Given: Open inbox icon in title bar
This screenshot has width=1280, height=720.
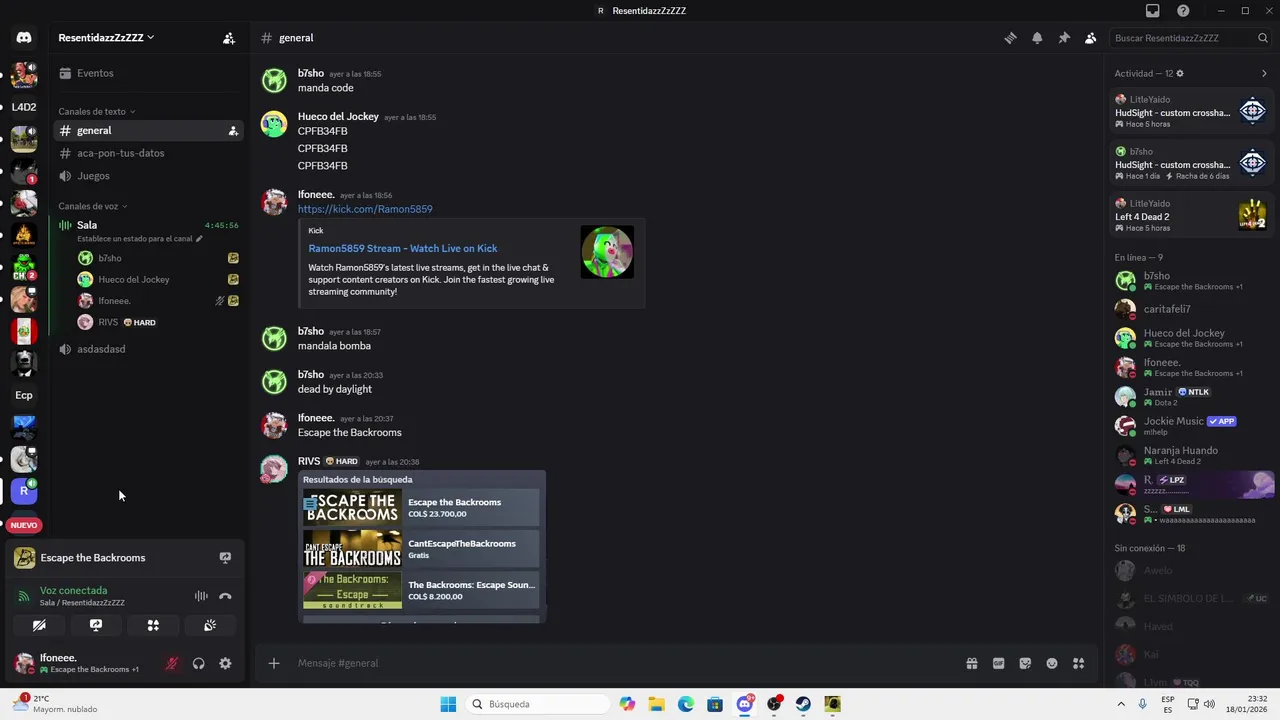Looking at the screenshot, I should pos(1153,11).
